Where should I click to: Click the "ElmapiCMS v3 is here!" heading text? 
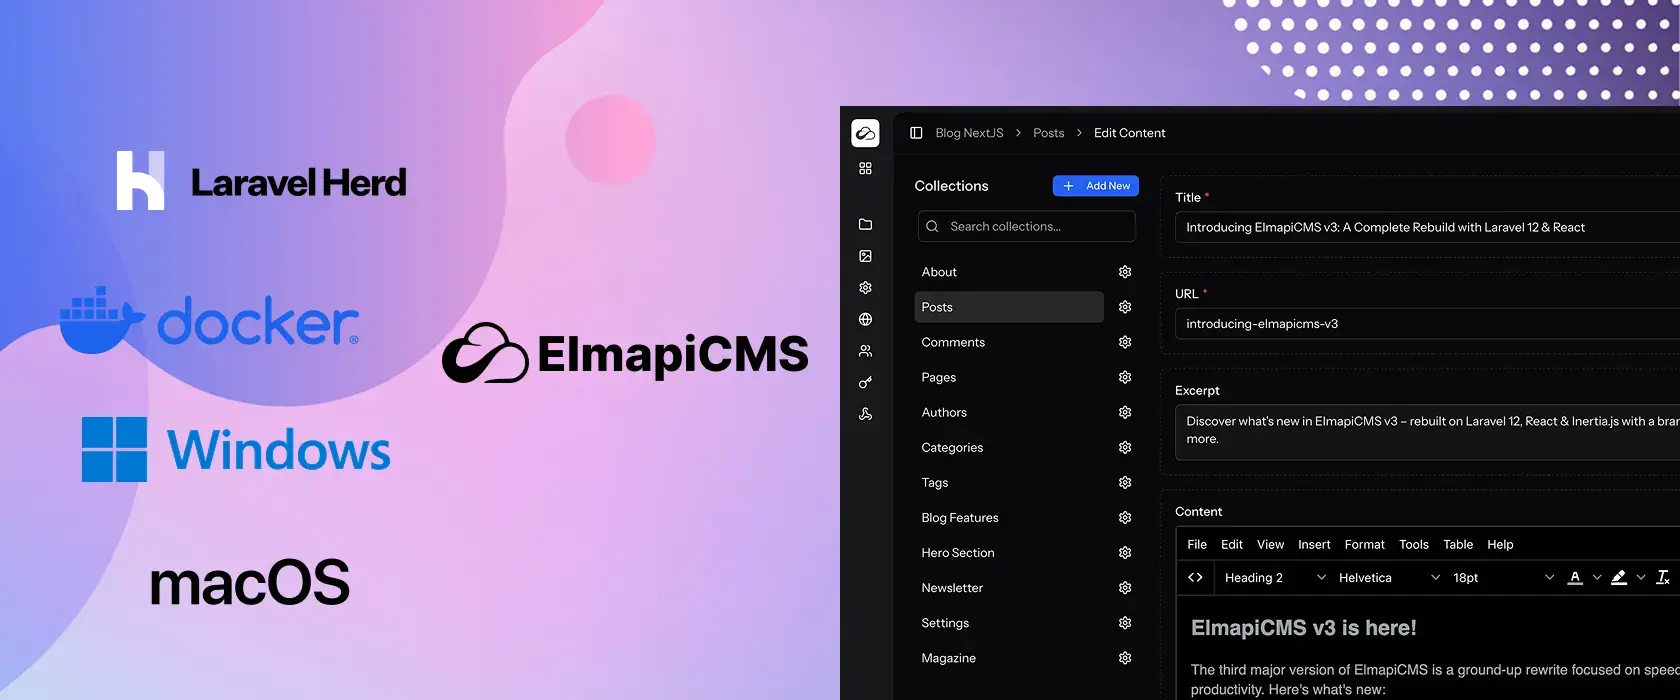pyautogui.click(x=1303, y=628)
